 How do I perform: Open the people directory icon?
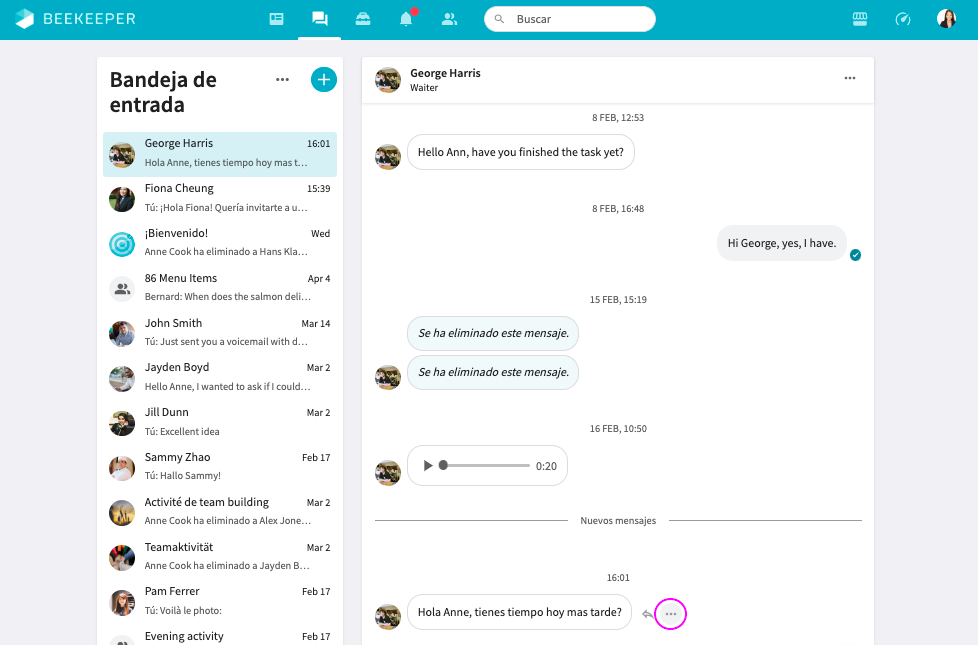click(449, 19)
